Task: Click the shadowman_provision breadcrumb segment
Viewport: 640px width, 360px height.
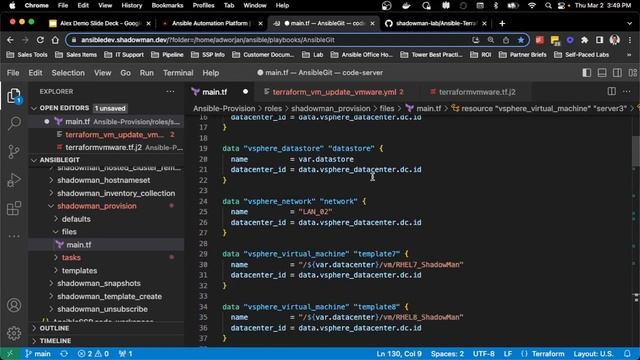Action: click(x=331, y=108)
